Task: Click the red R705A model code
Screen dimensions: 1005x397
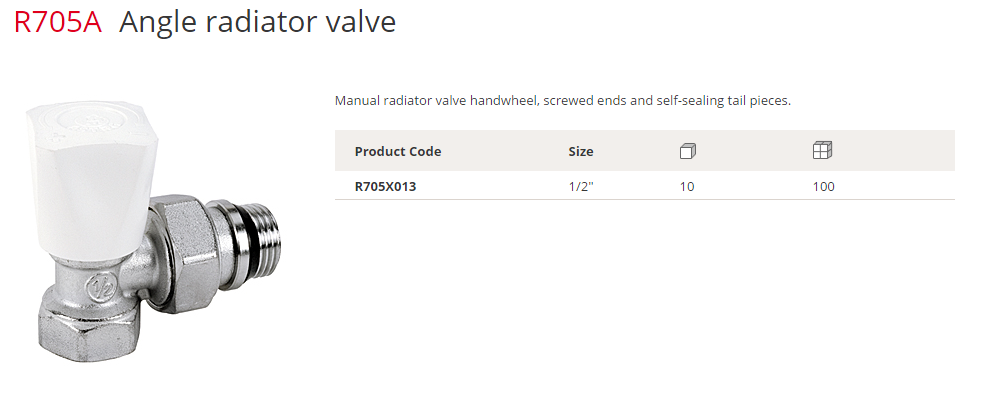Action: (58, 22)
